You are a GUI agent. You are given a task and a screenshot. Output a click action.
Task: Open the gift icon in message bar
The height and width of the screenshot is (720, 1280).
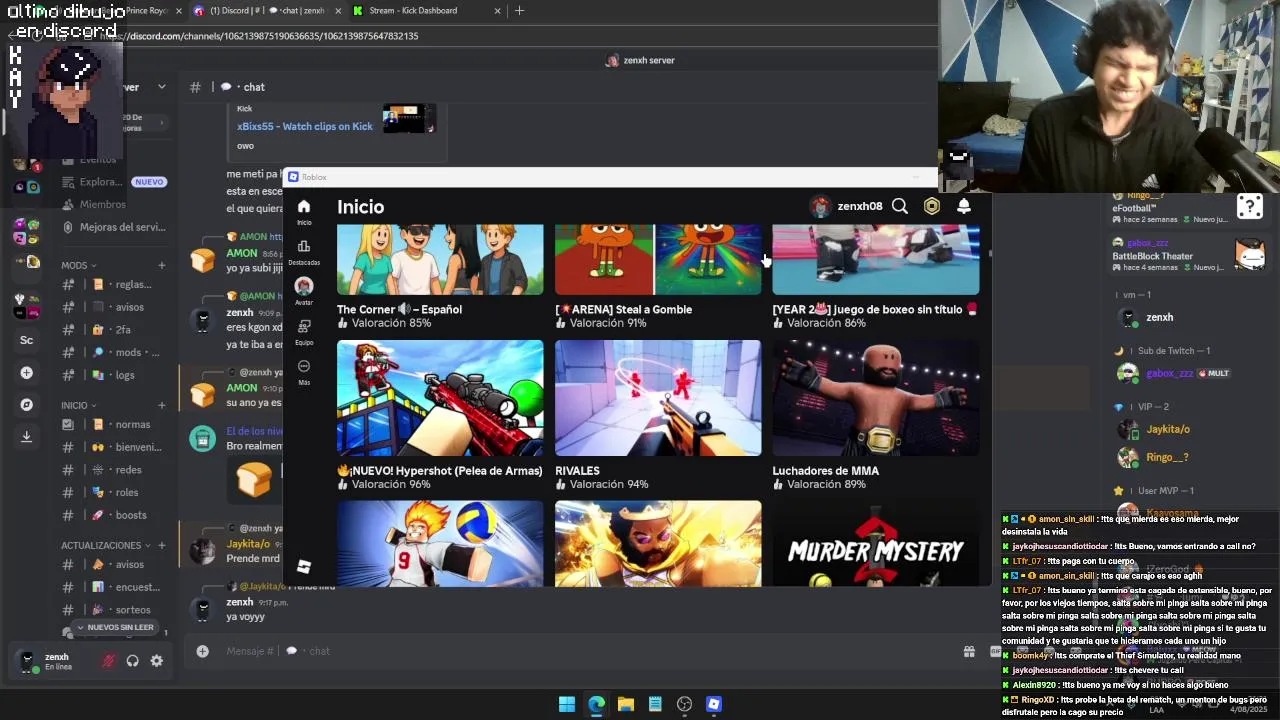[969, 651]
